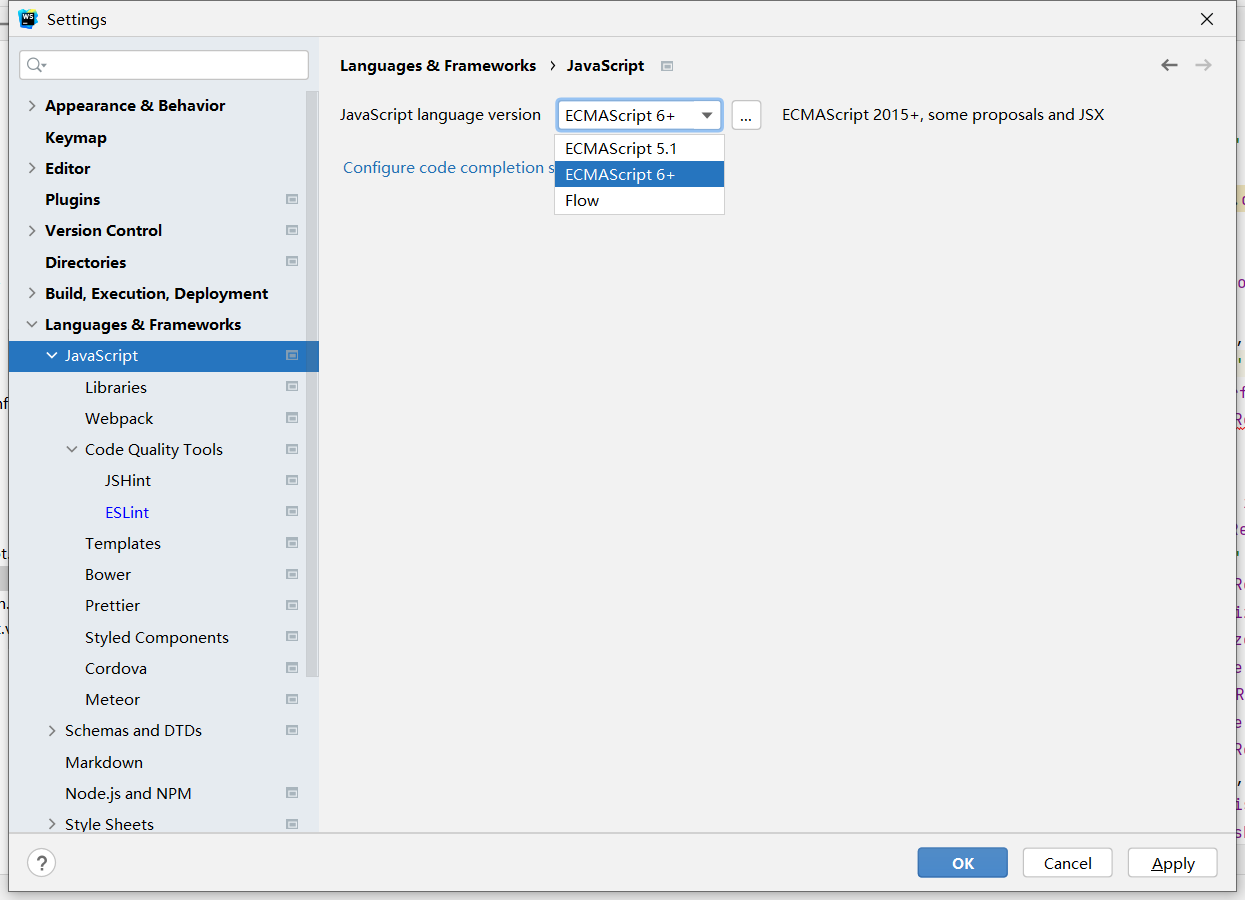Click project icon on Plugins row
The width and height of the screenshot is (1245, 900).
click(x=292, y=199)
